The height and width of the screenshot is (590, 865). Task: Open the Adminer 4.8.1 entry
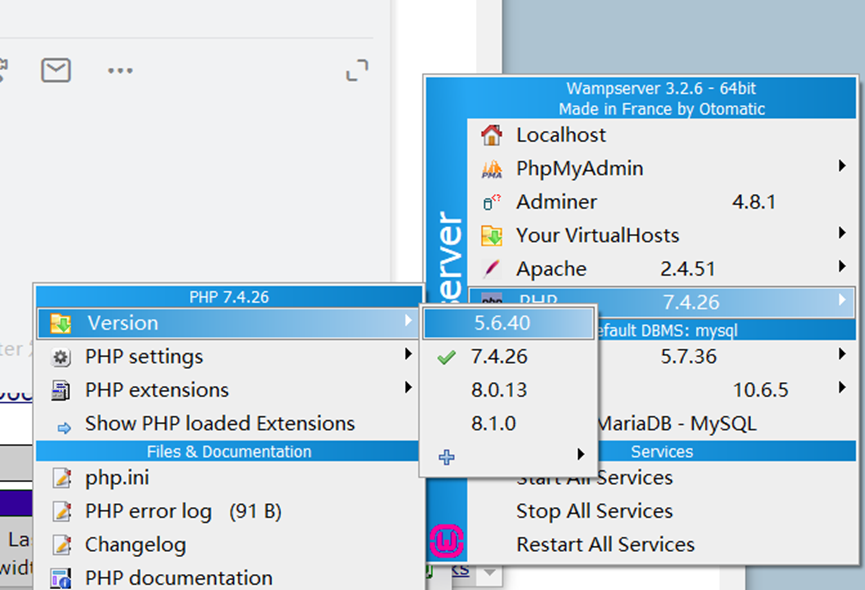coord(662,202)
